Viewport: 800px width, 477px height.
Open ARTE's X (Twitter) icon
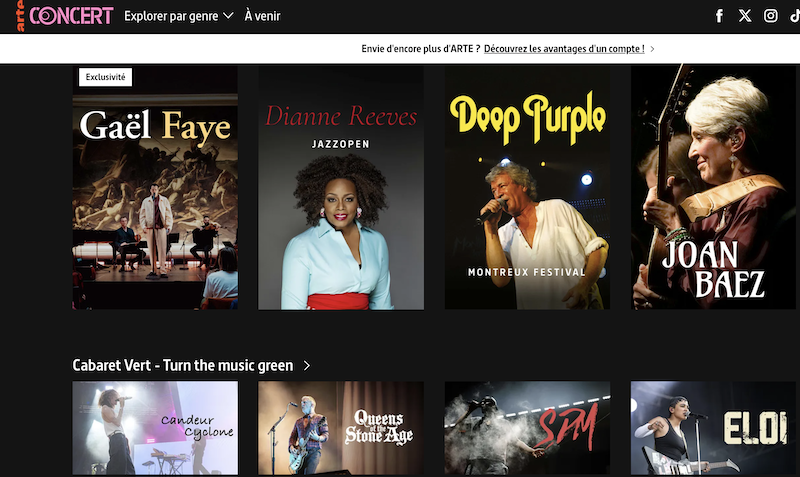tap(745, 16)
